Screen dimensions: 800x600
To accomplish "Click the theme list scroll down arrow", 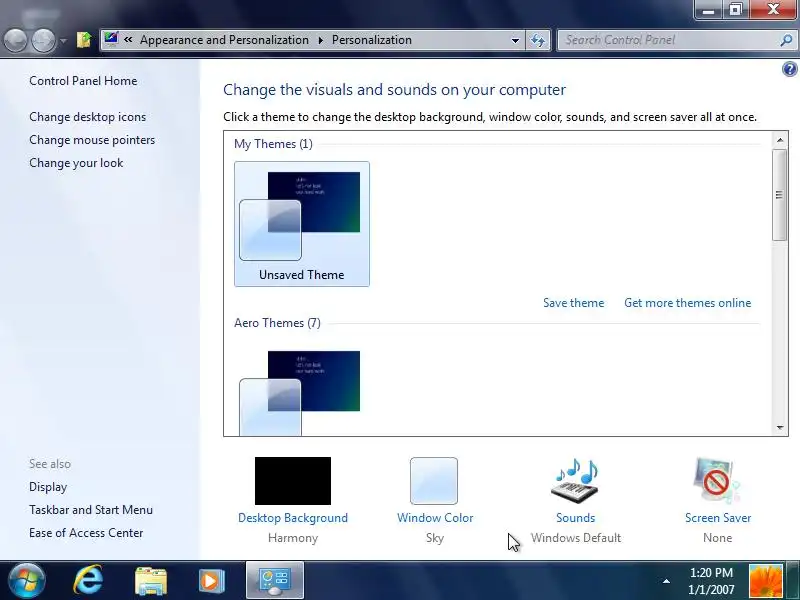I will tap(780, 428).
